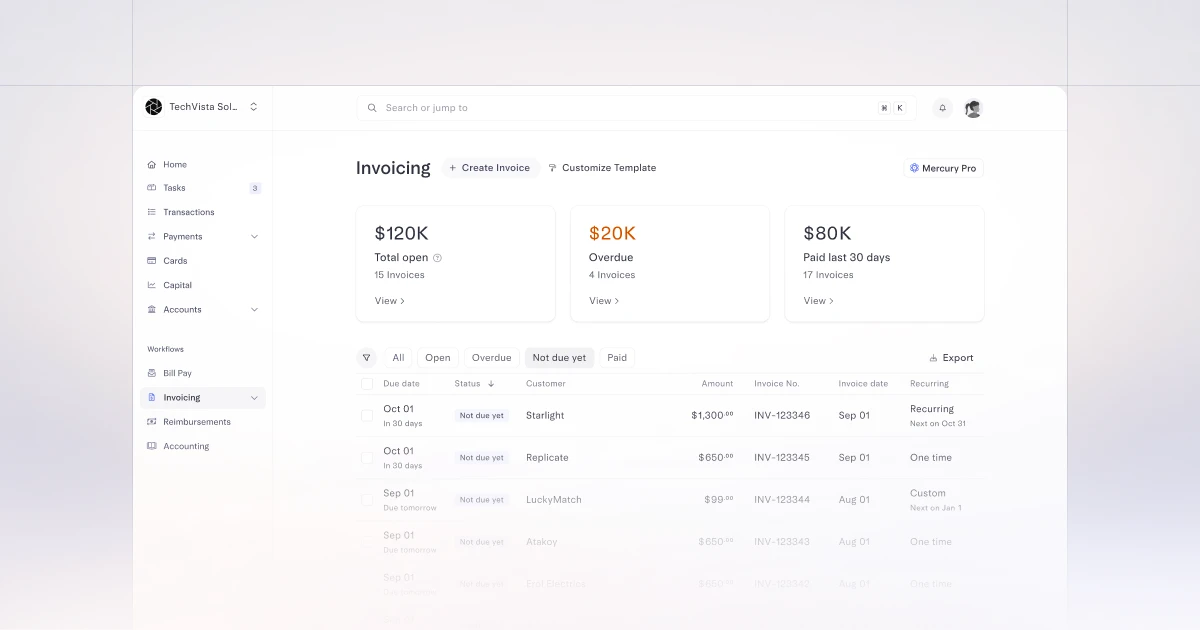
Task: Select the Capital chart icon
Action: [x=153, y=285]
